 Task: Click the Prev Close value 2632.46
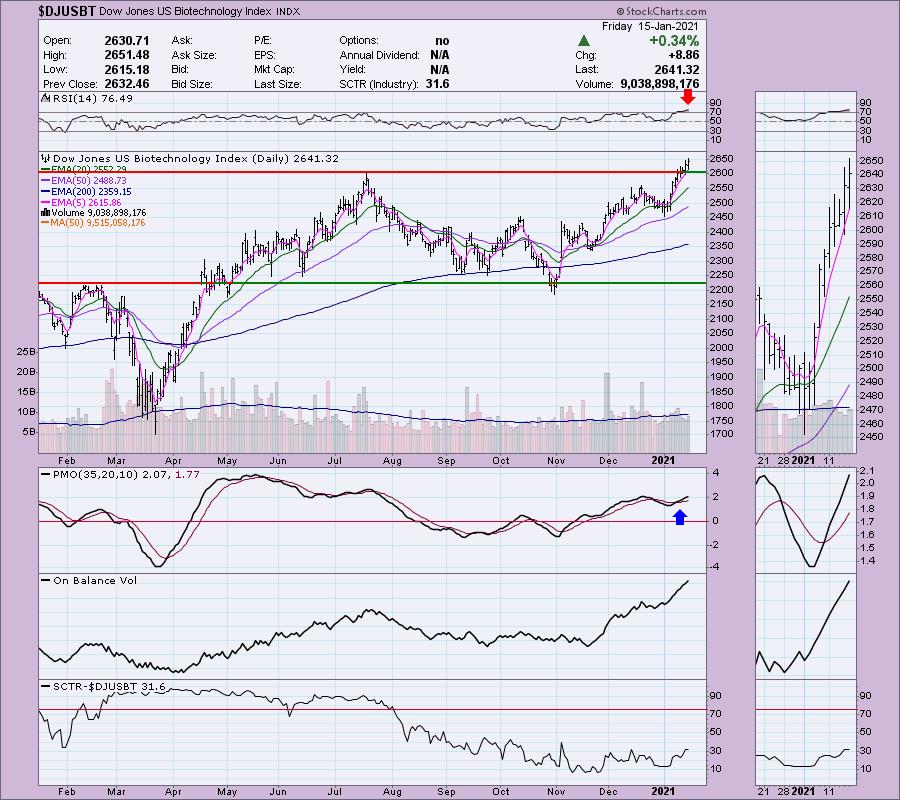(x=127, y=84)
